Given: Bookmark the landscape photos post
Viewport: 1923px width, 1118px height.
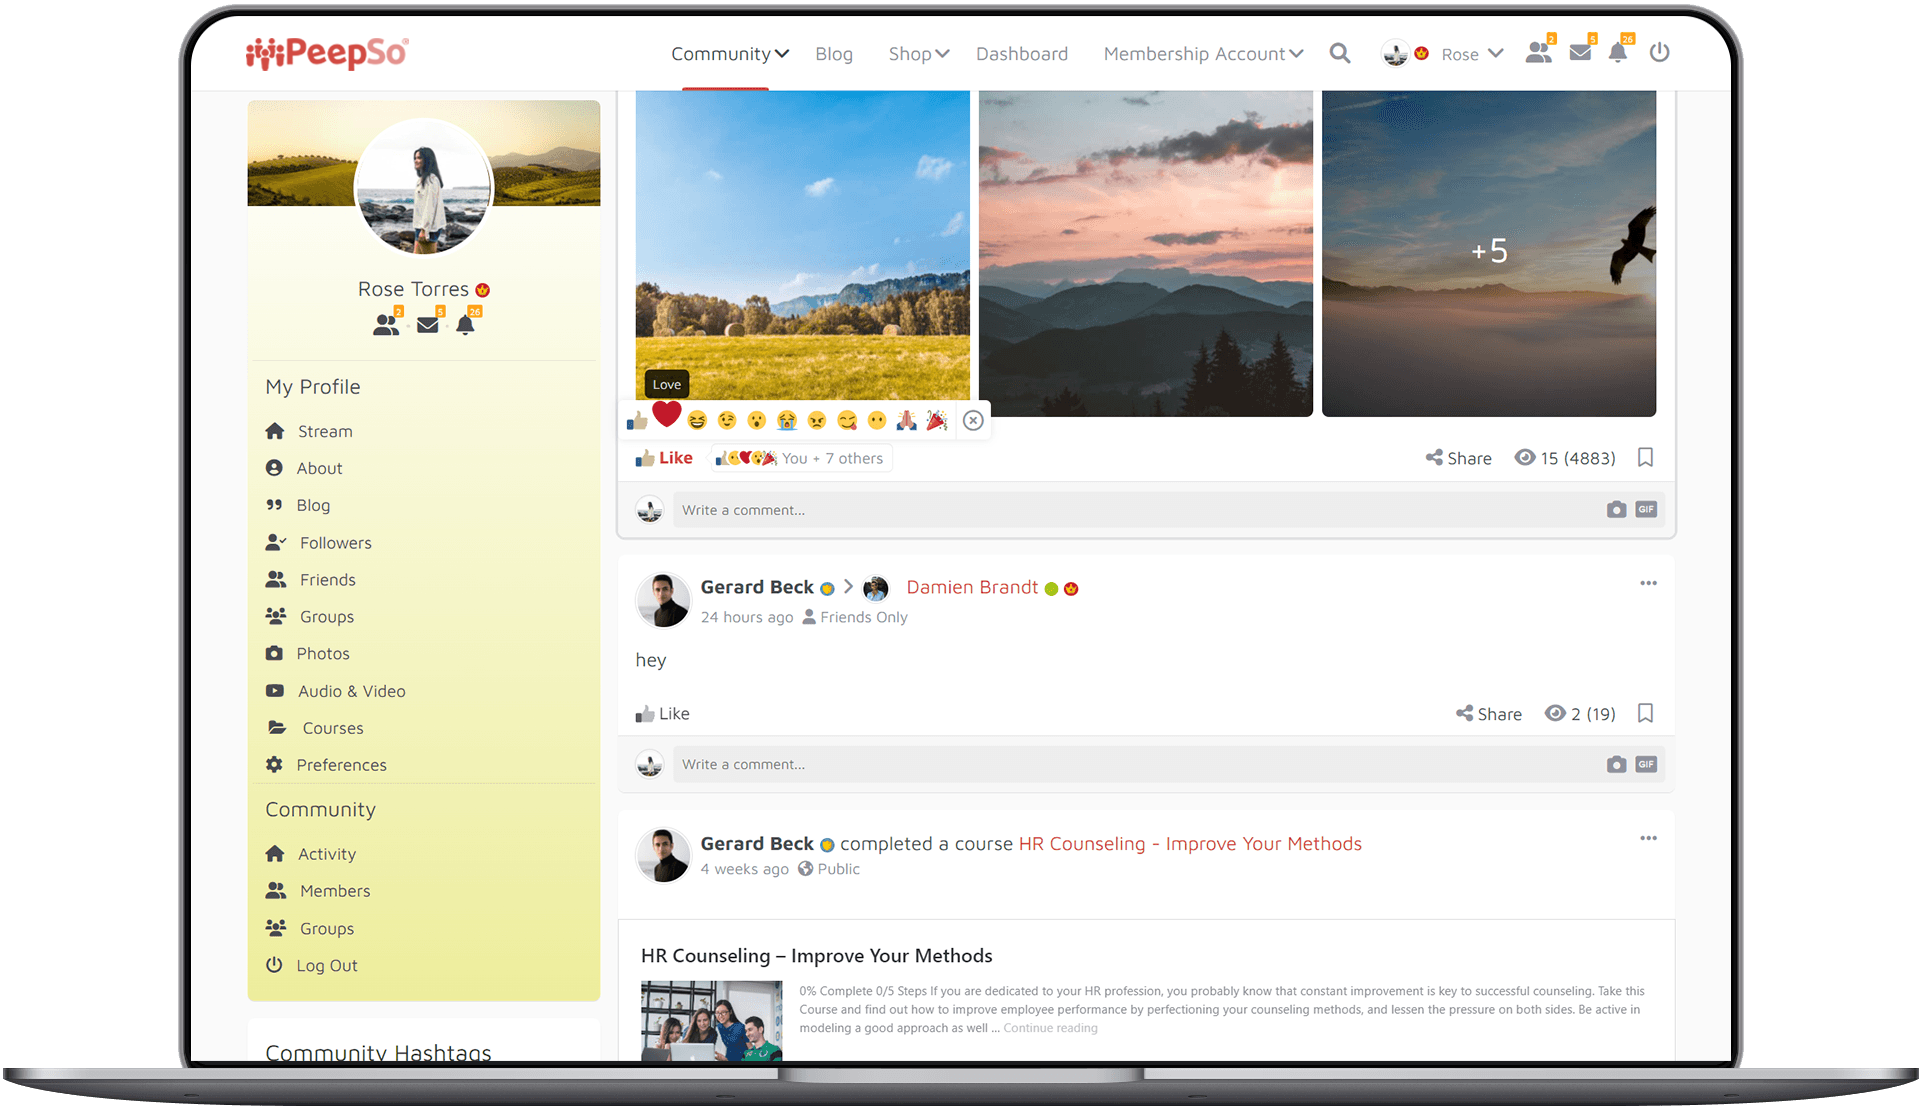Looking at the screenshot, I should (1645, 458).
